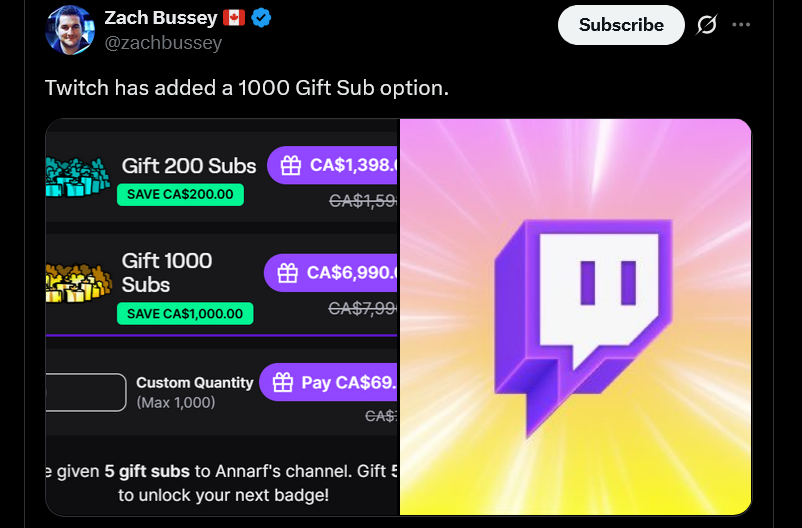Open the three-dot more options menu
The image size is (802, 528).
coord(741,25)
